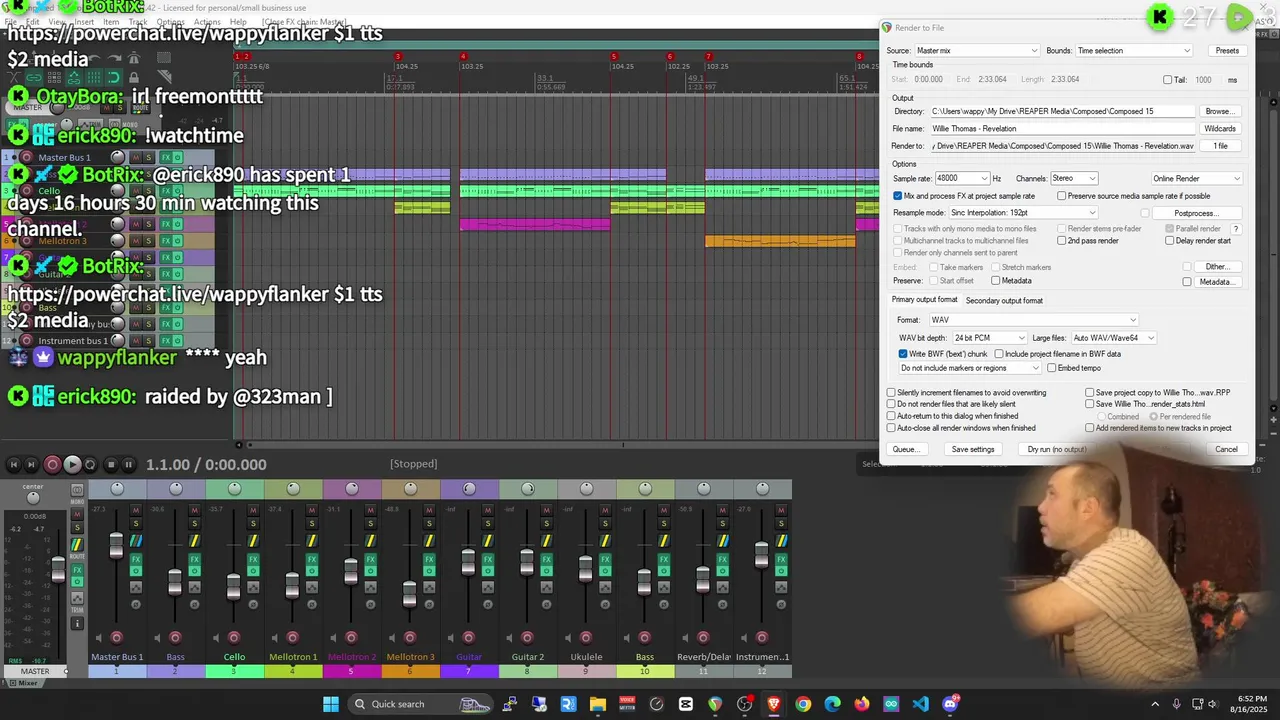Open Windows Start menu
Screen dimensions: 1280x720
(331, 704)
